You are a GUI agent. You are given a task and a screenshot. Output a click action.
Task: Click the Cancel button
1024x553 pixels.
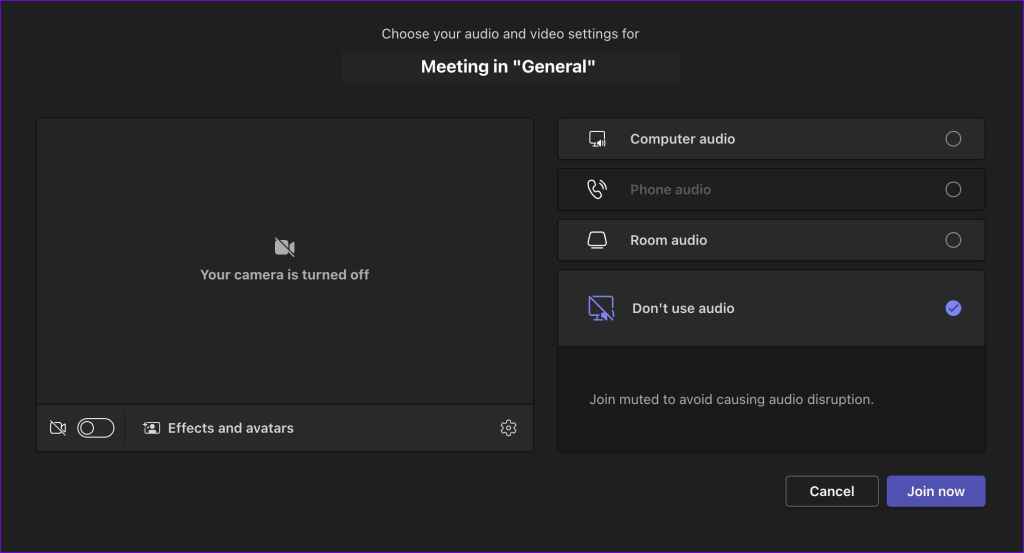831,491
